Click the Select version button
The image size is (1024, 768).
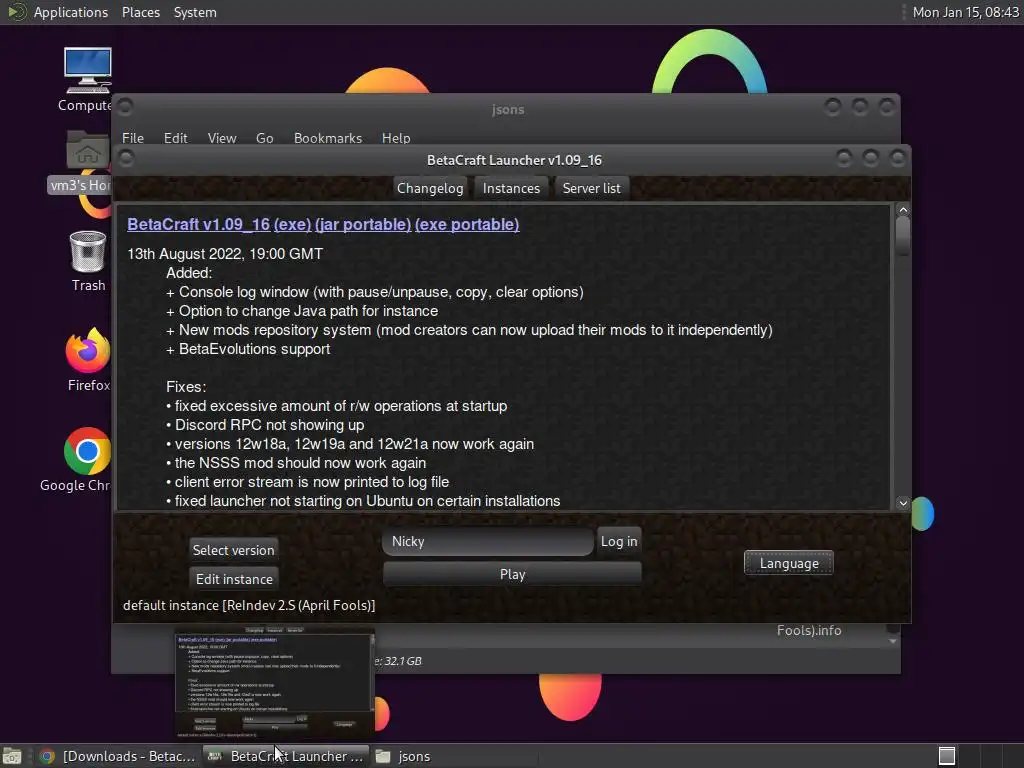pyautogui.click(x=233, y=550)
